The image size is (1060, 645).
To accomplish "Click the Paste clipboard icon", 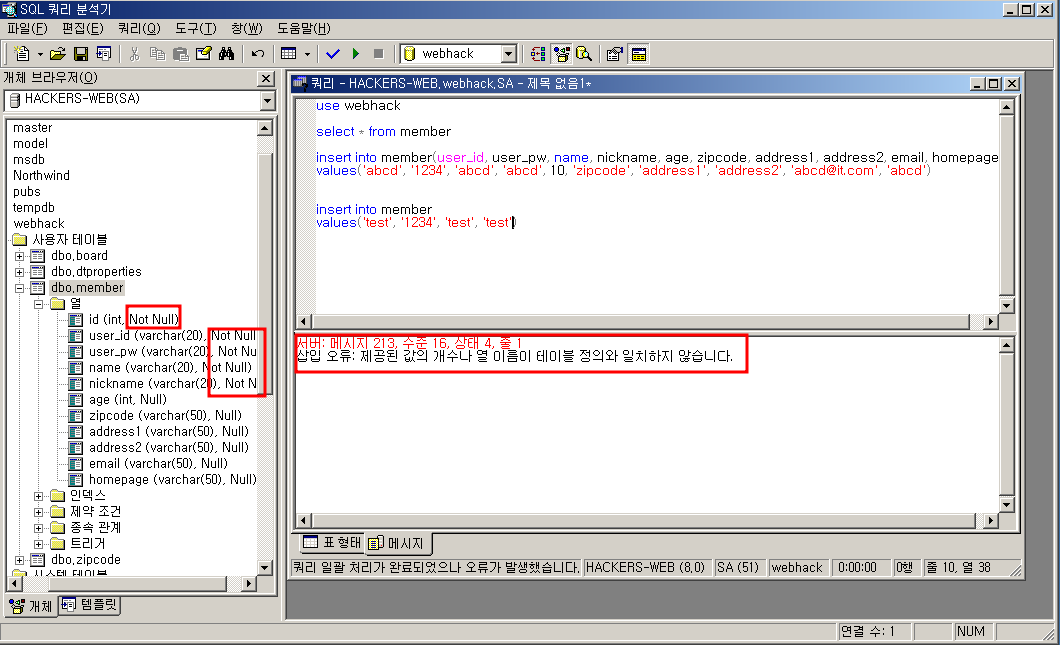I will click(180, 54).
